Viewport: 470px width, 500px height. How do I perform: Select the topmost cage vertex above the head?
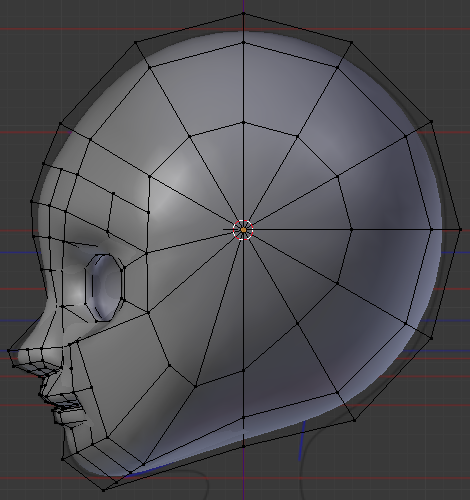pos(244,14)
